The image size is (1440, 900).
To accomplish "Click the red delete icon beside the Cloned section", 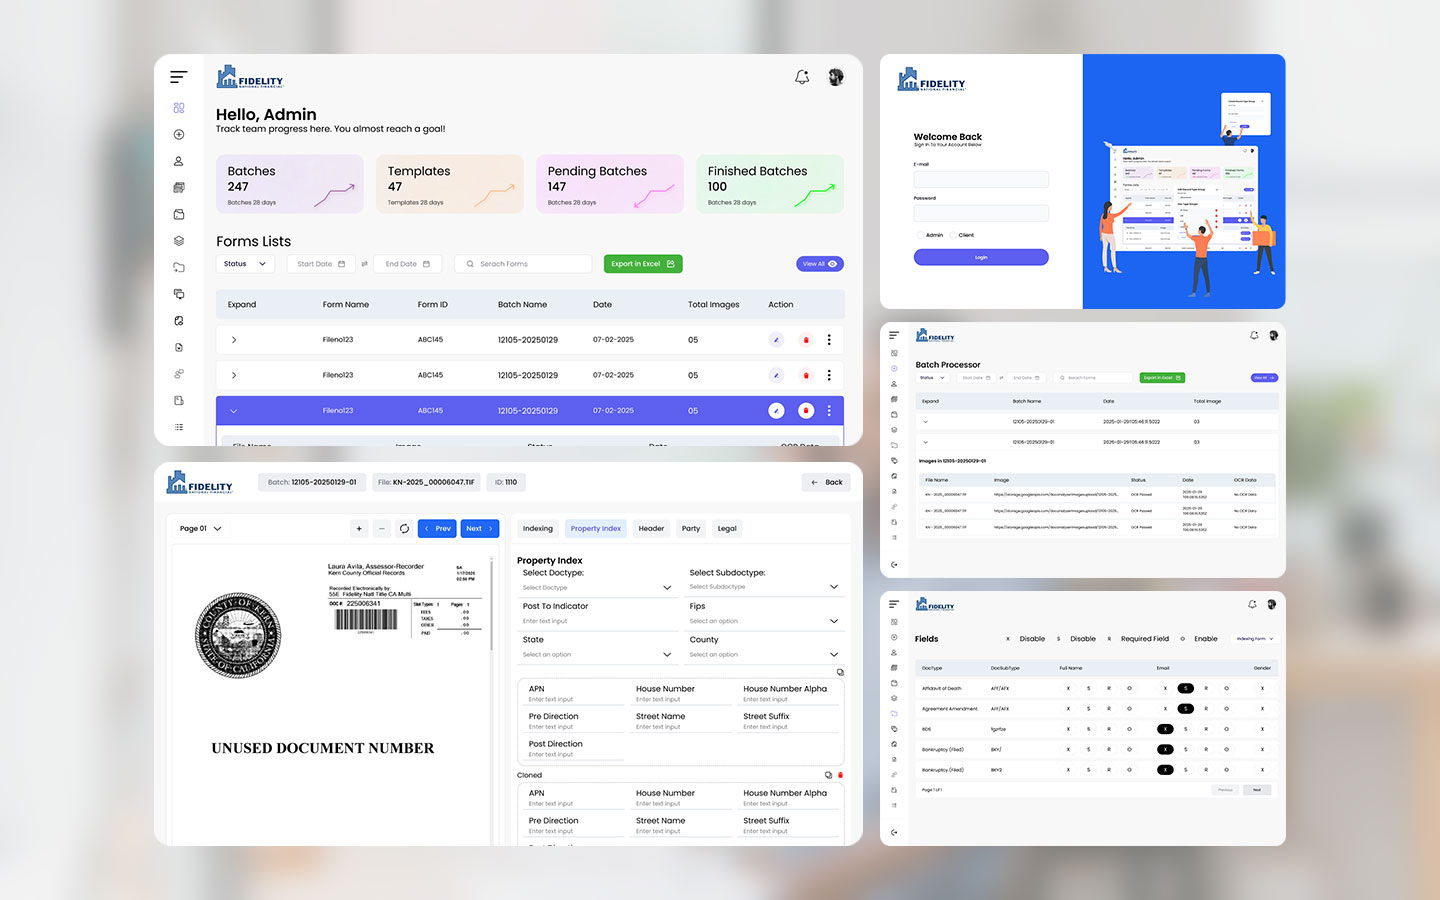I will click(840, 775).
